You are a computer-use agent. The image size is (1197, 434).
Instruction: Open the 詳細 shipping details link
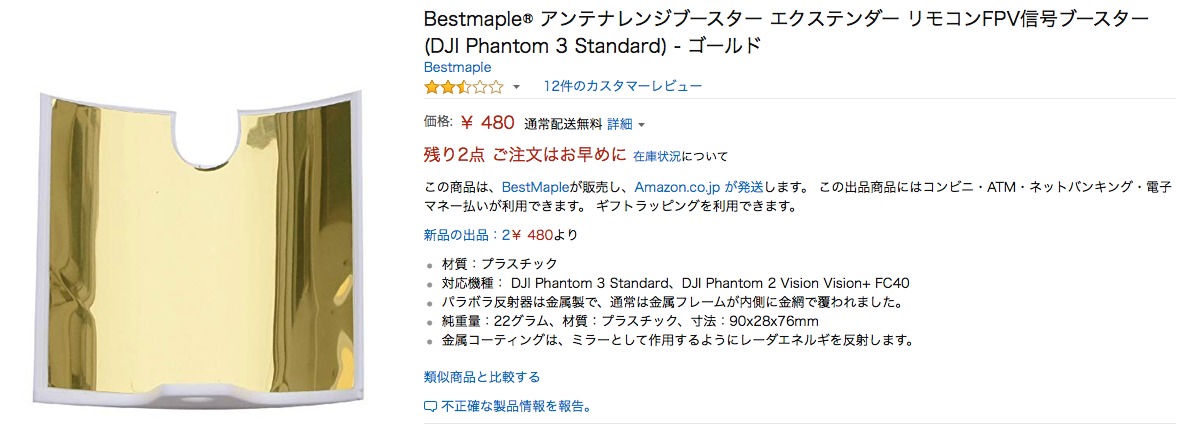tap(620, 124)
